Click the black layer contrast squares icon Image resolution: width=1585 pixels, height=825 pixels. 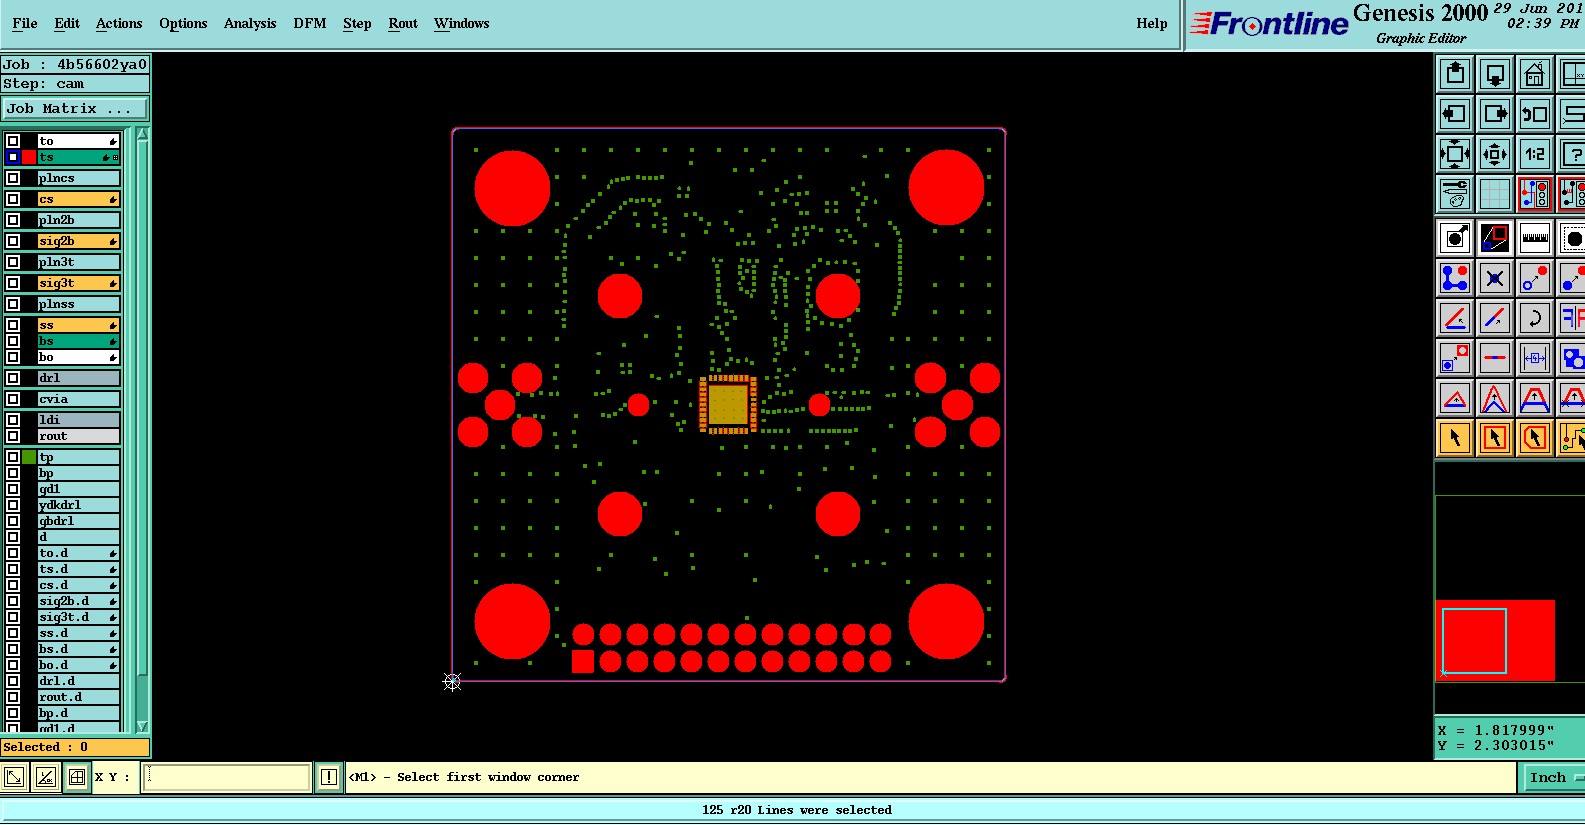pyautogui.click(x=1495, y=238)
